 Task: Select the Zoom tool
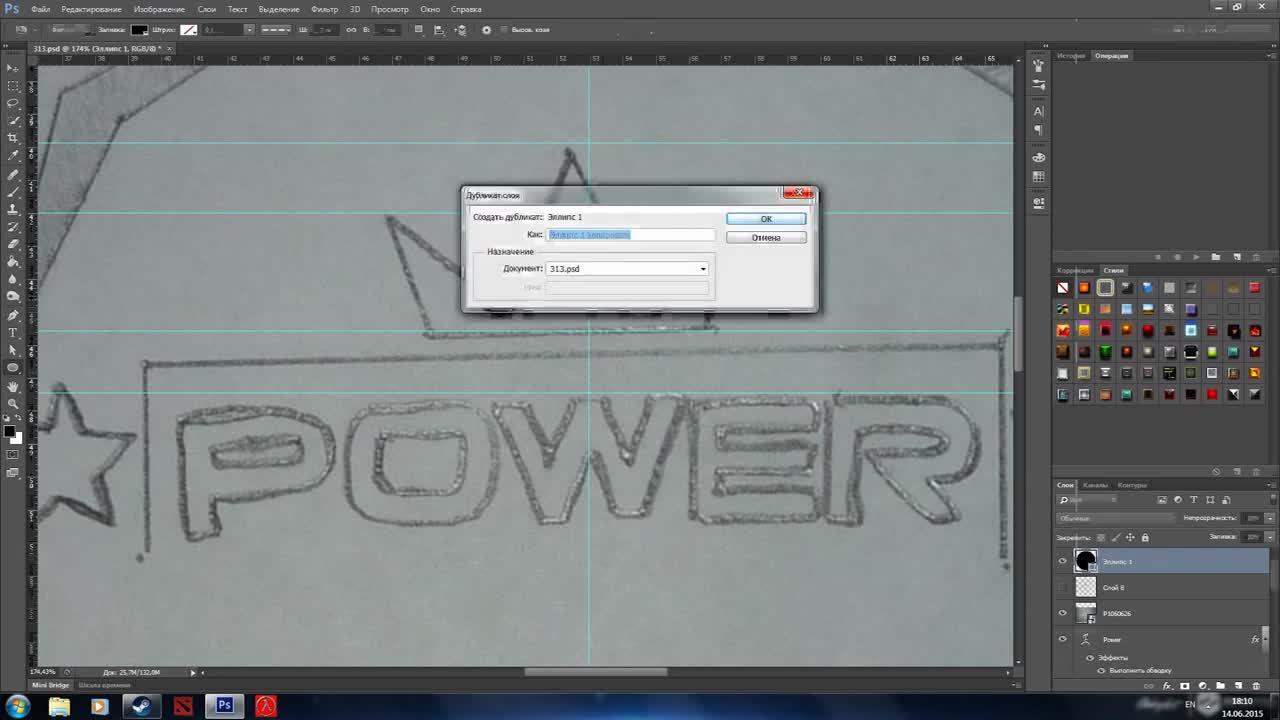(13, 403)
